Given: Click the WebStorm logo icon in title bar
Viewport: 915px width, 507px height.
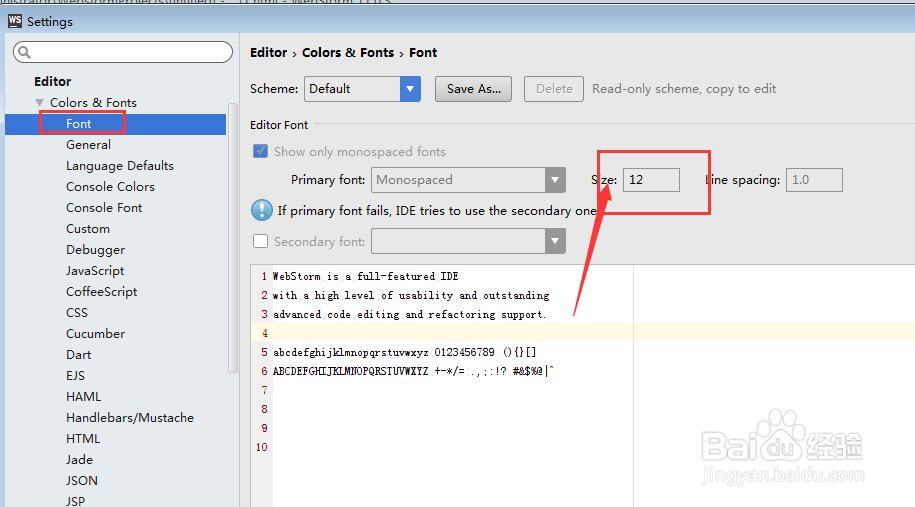Looking at the screenshot, I should point(15,21).
